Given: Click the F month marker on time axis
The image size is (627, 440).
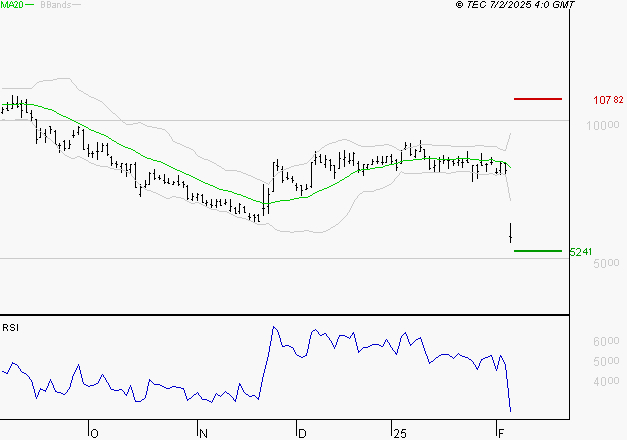Looking at the screenshot, I should click(501, 434).
